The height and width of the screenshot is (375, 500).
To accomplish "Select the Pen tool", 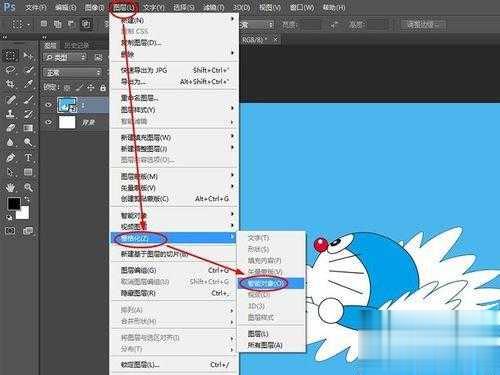I will click(x=10, y=157).
